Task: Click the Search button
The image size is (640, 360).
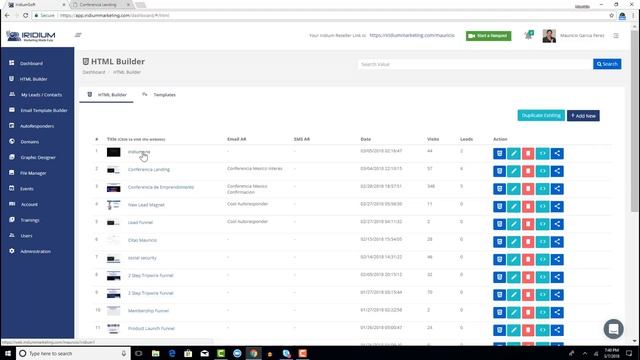Action: tap(607, 64)
